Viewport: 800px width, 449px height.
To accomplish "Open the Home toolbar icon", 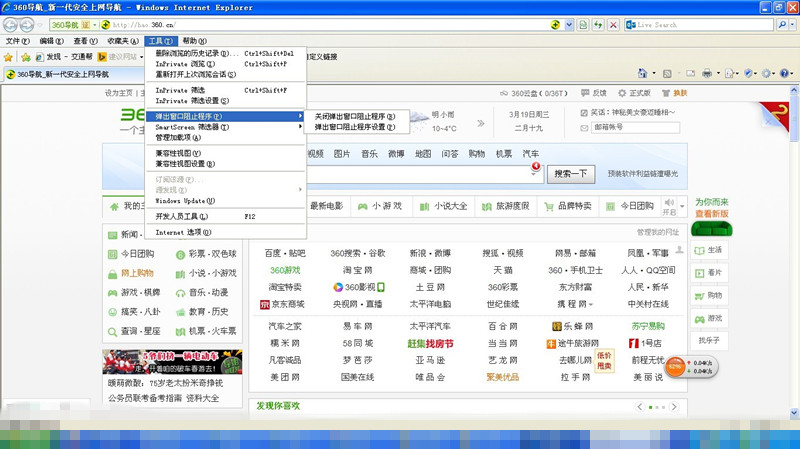I will coord(642,73).
